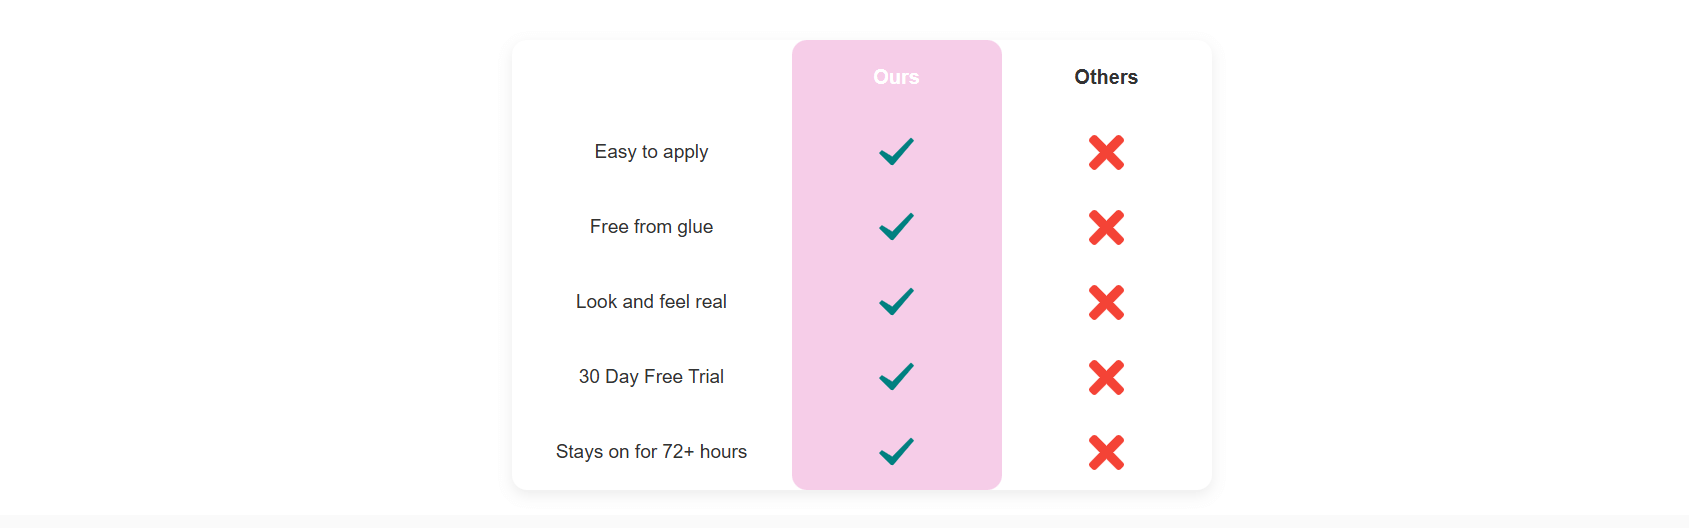Click the checkmark for Easy to apply
The image size is (1689, 528).
(896, 151)
